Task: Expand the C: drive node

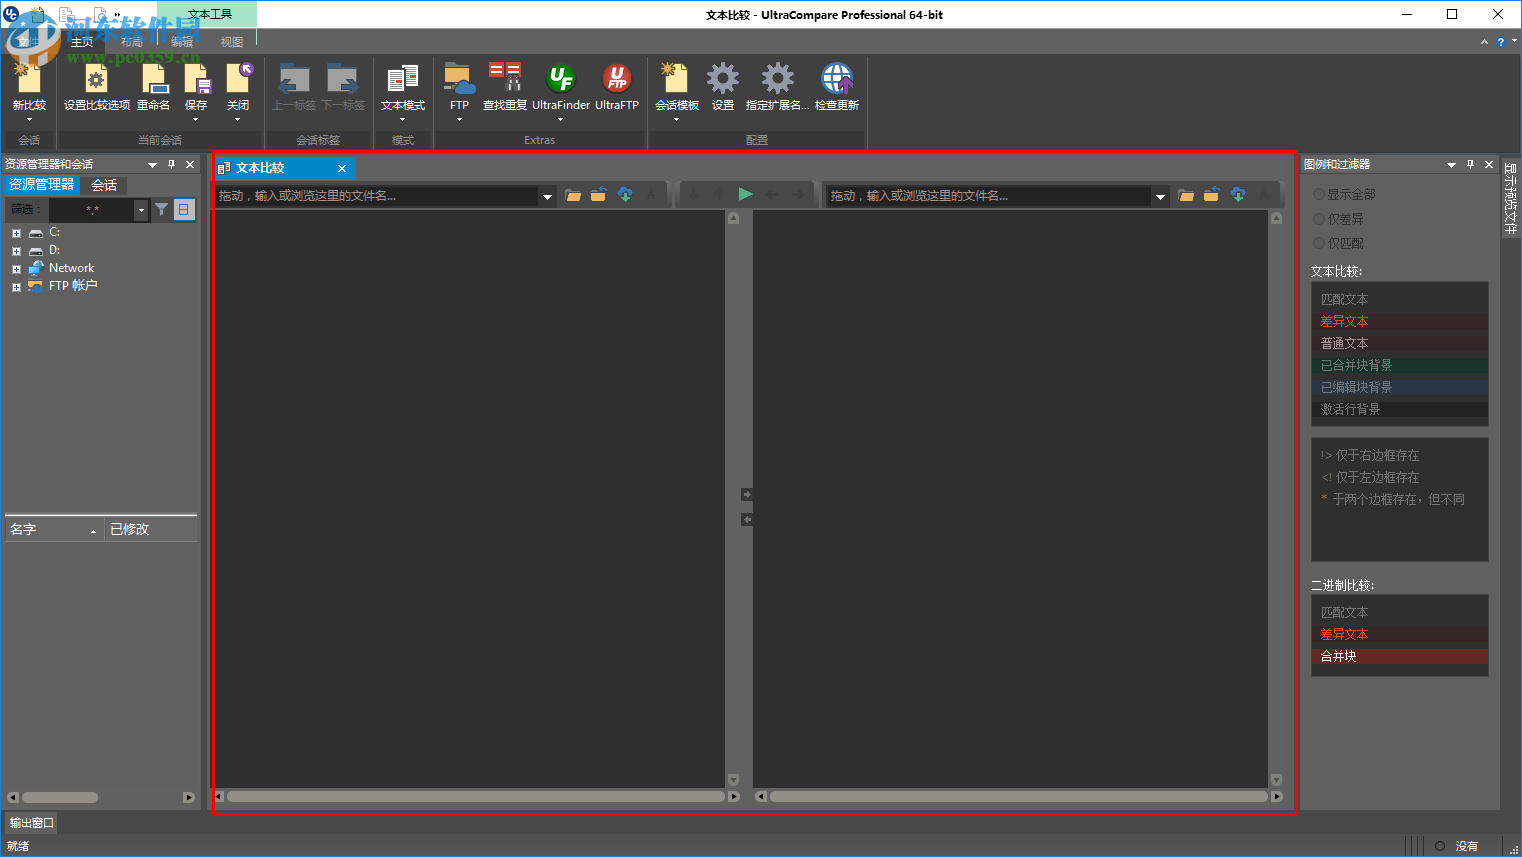Action: (x=16, y=233)
